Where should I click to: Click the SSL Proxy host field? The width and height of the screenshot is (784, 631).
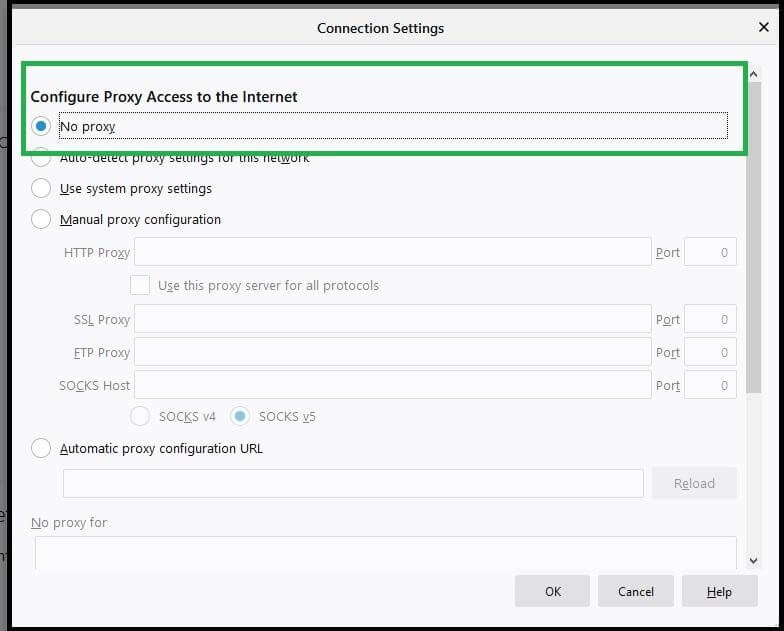(x=392, y=318)
